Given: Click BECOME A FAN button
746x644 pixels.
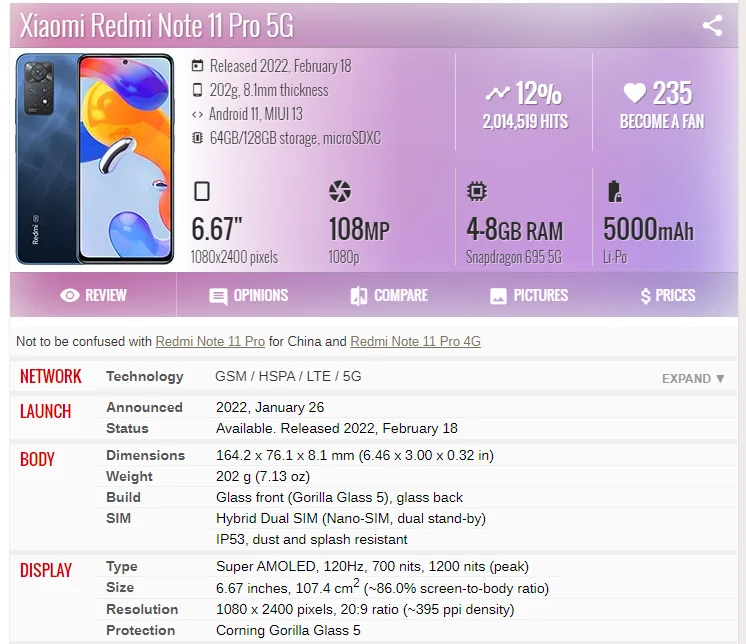Looking at the screenshot, I should [x=662, y=122].
